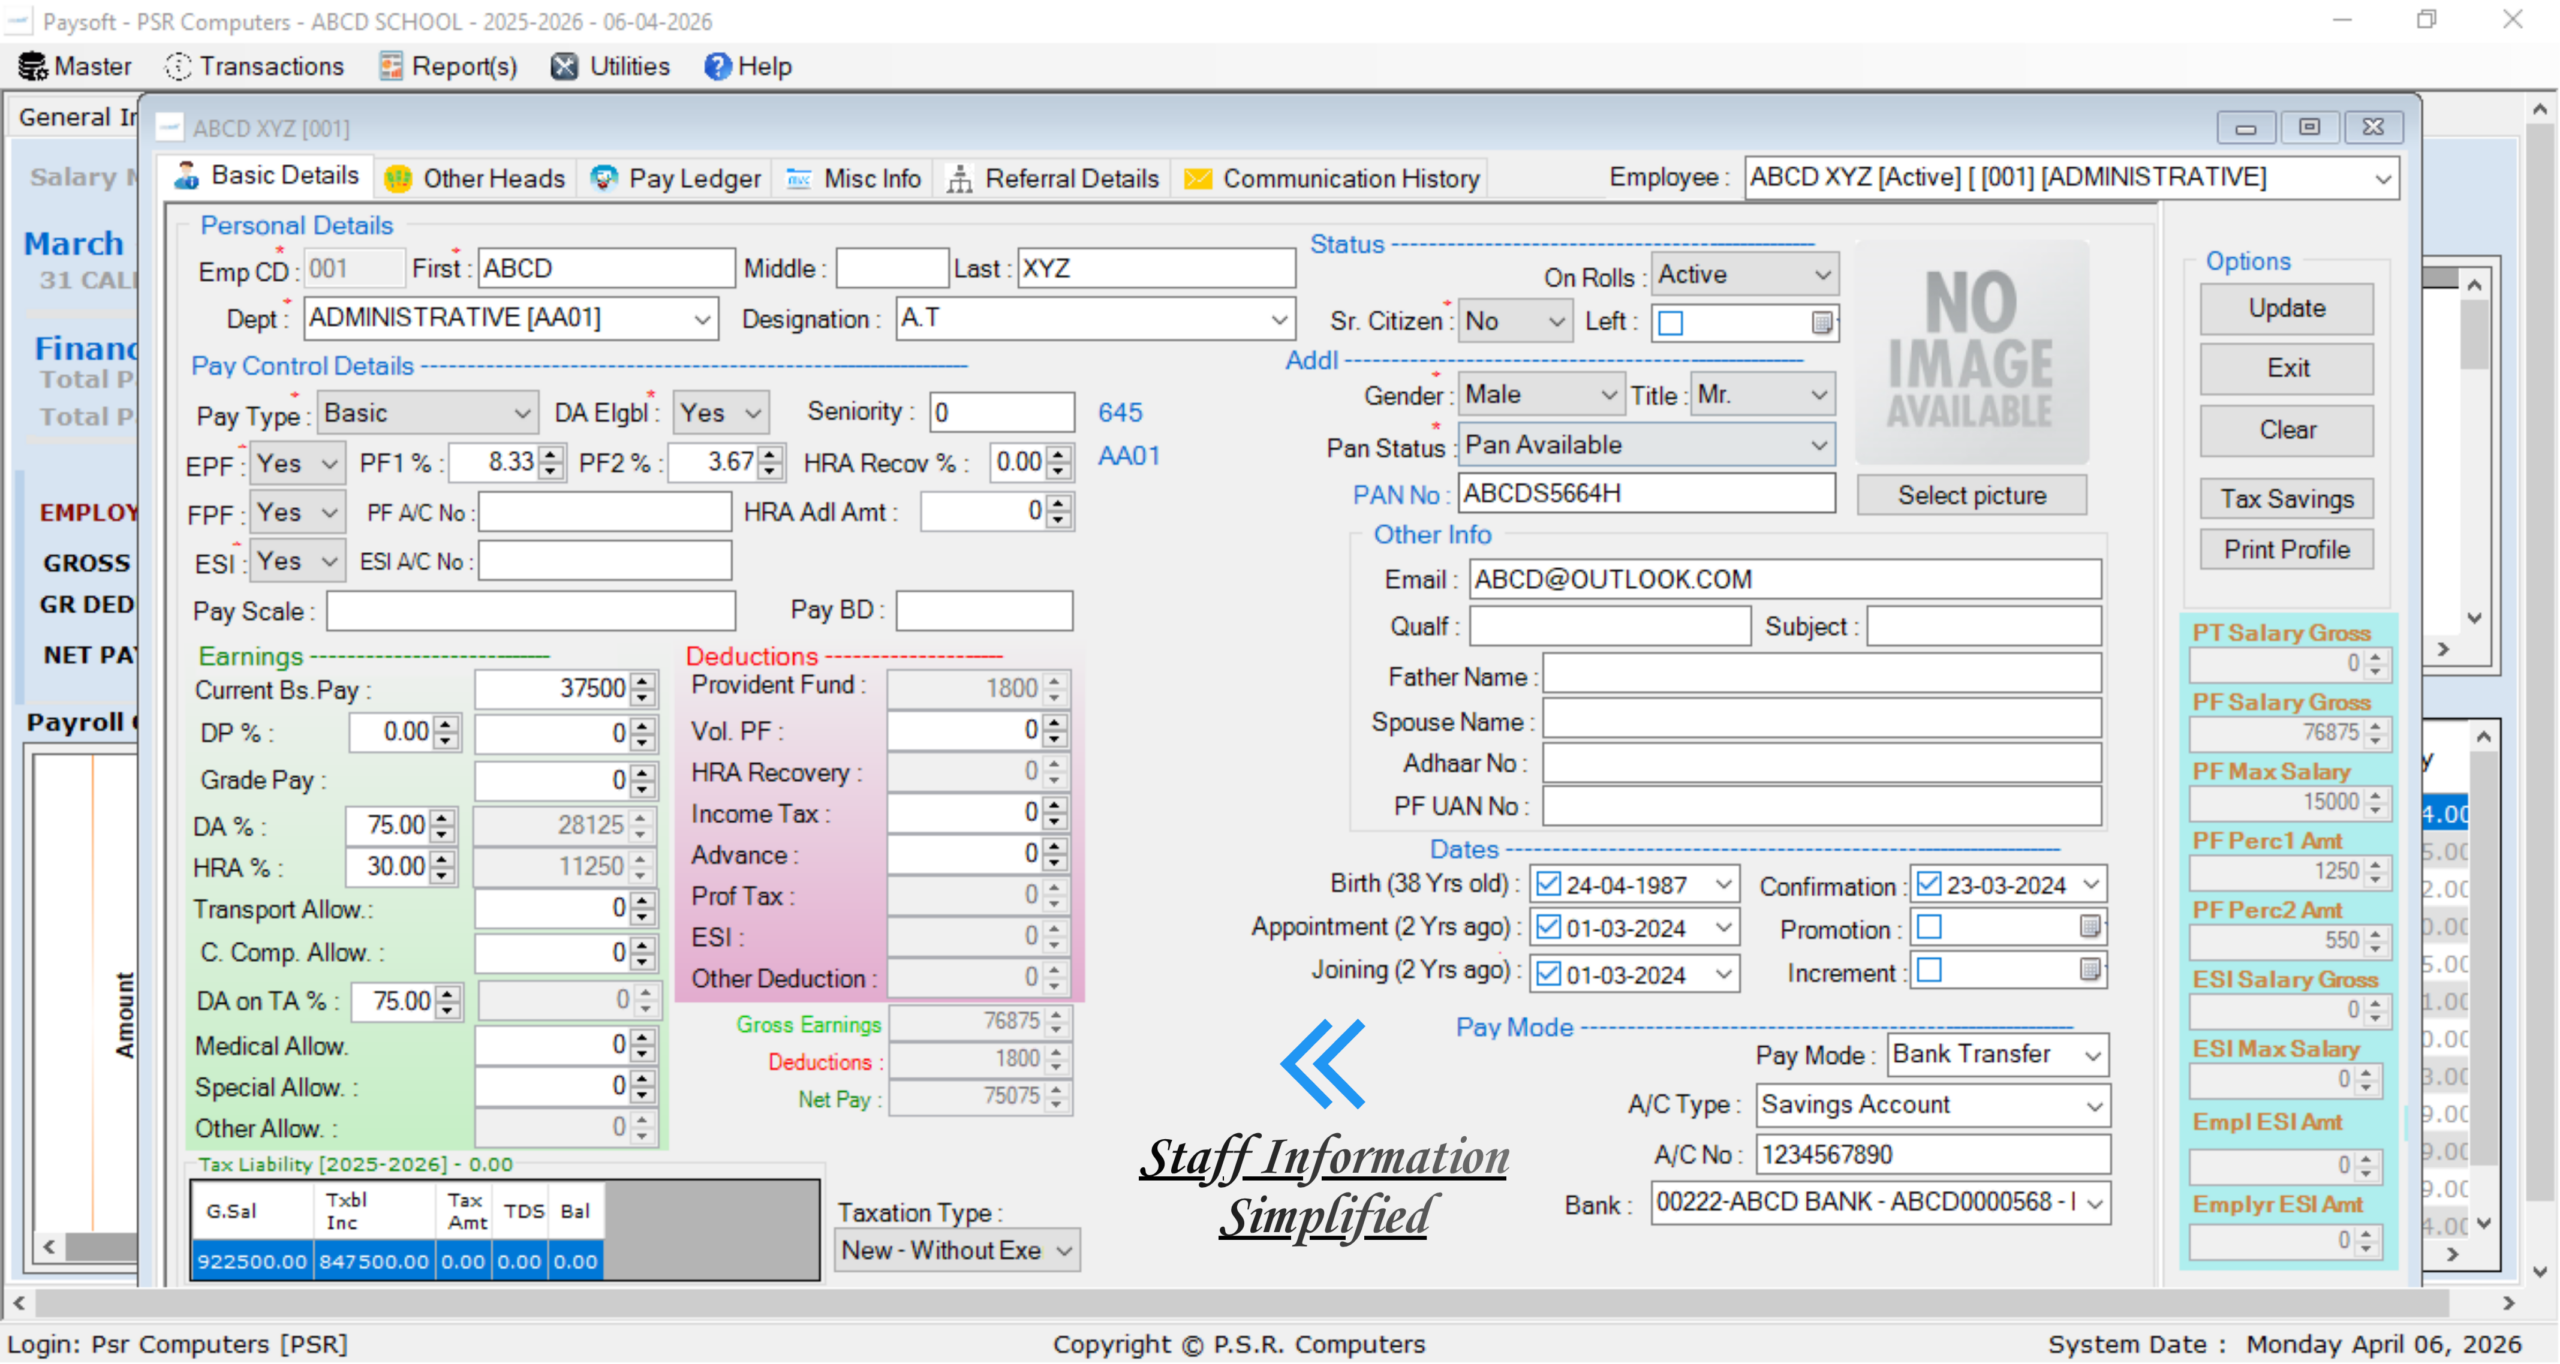Click the Select picture button
The height and width of the screenshot is (1364, 2560).
coord(1971,495)
